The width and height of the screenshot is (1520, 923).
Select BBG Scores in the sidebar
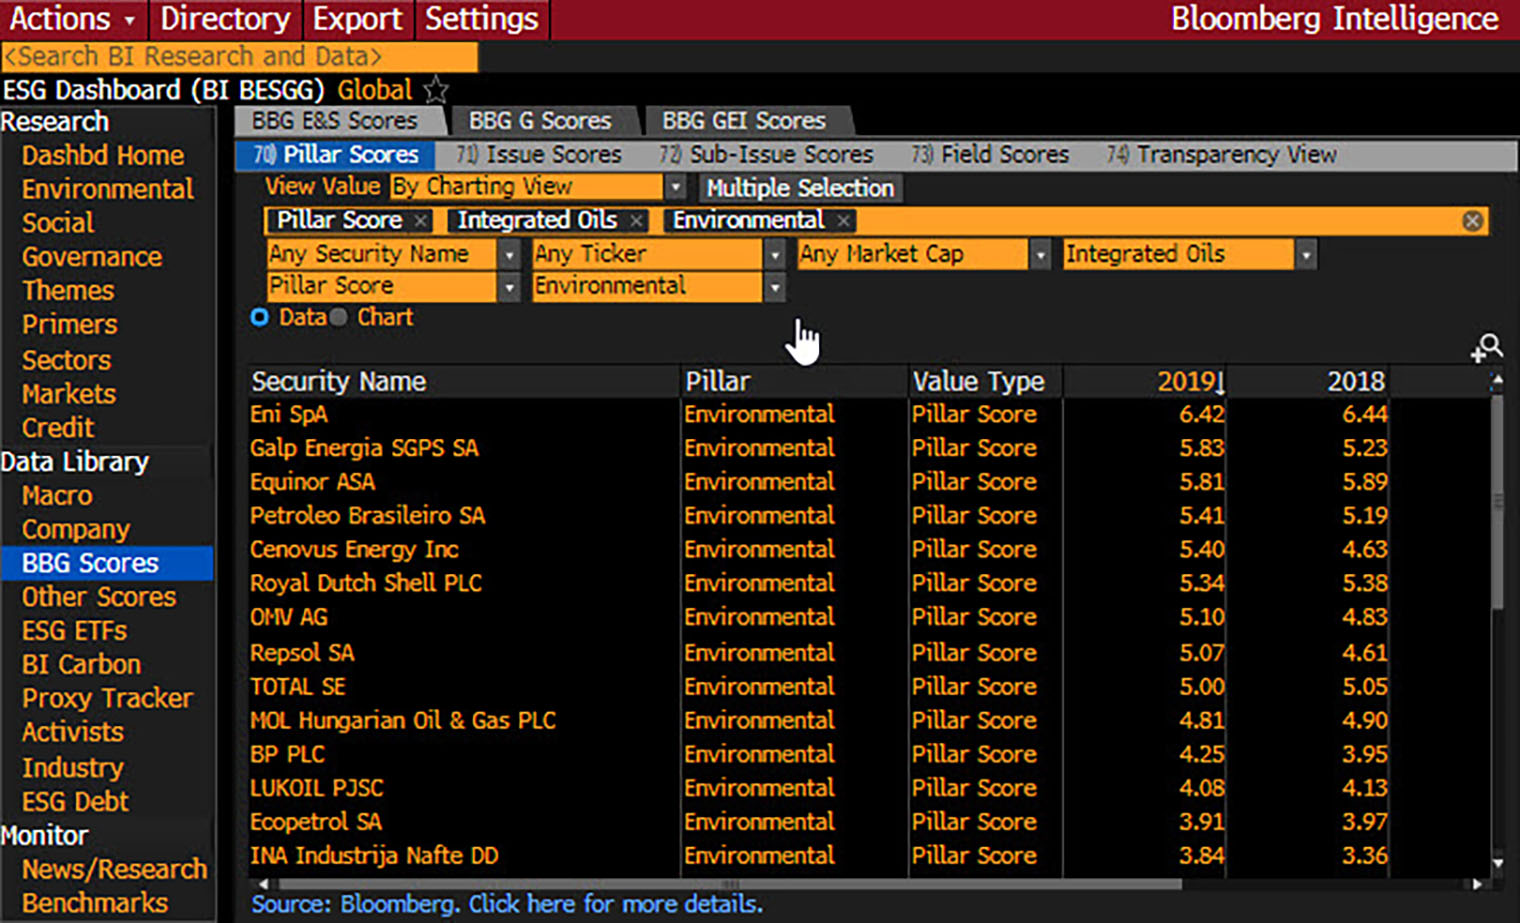pos(107,563)
